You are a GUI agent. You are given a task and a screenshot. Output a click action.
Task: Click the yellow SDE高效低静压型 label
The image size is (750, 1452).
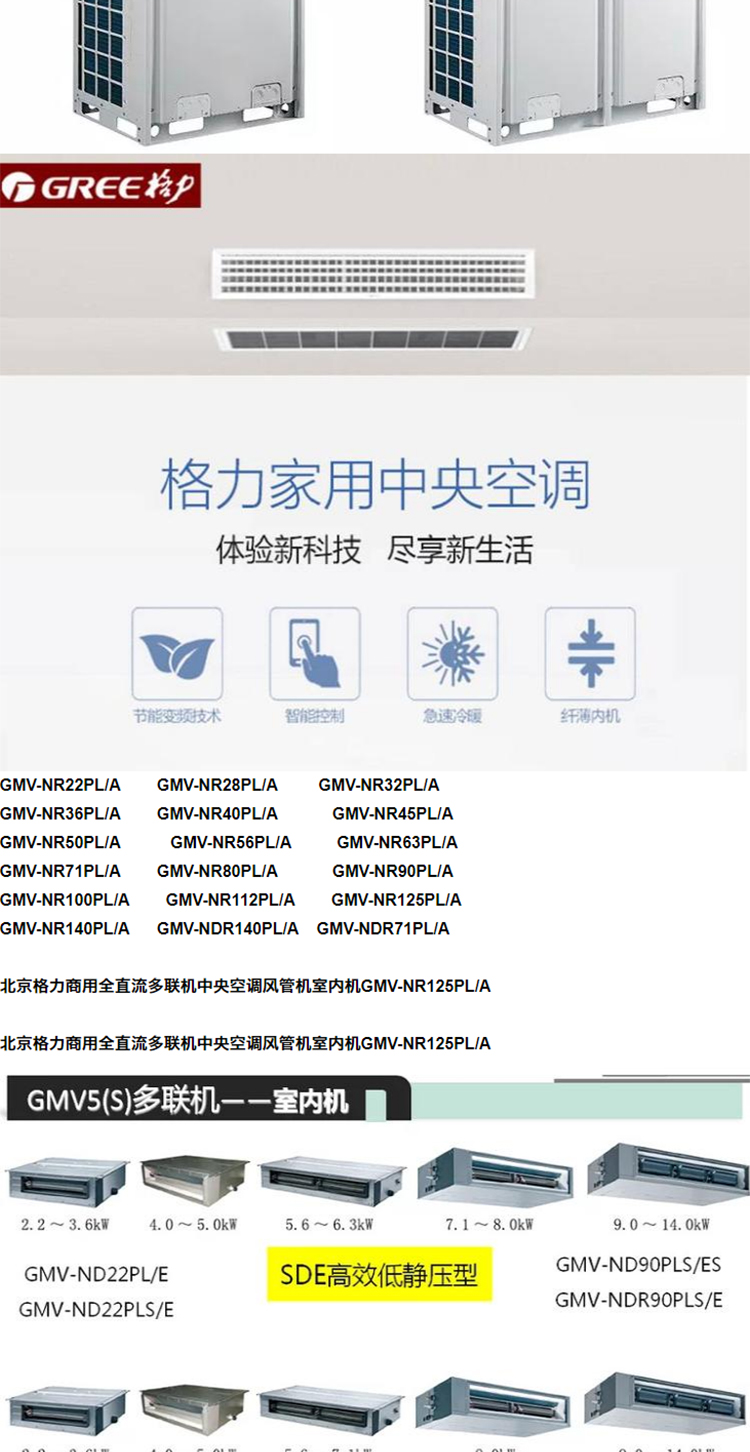tap(380, 1274)
